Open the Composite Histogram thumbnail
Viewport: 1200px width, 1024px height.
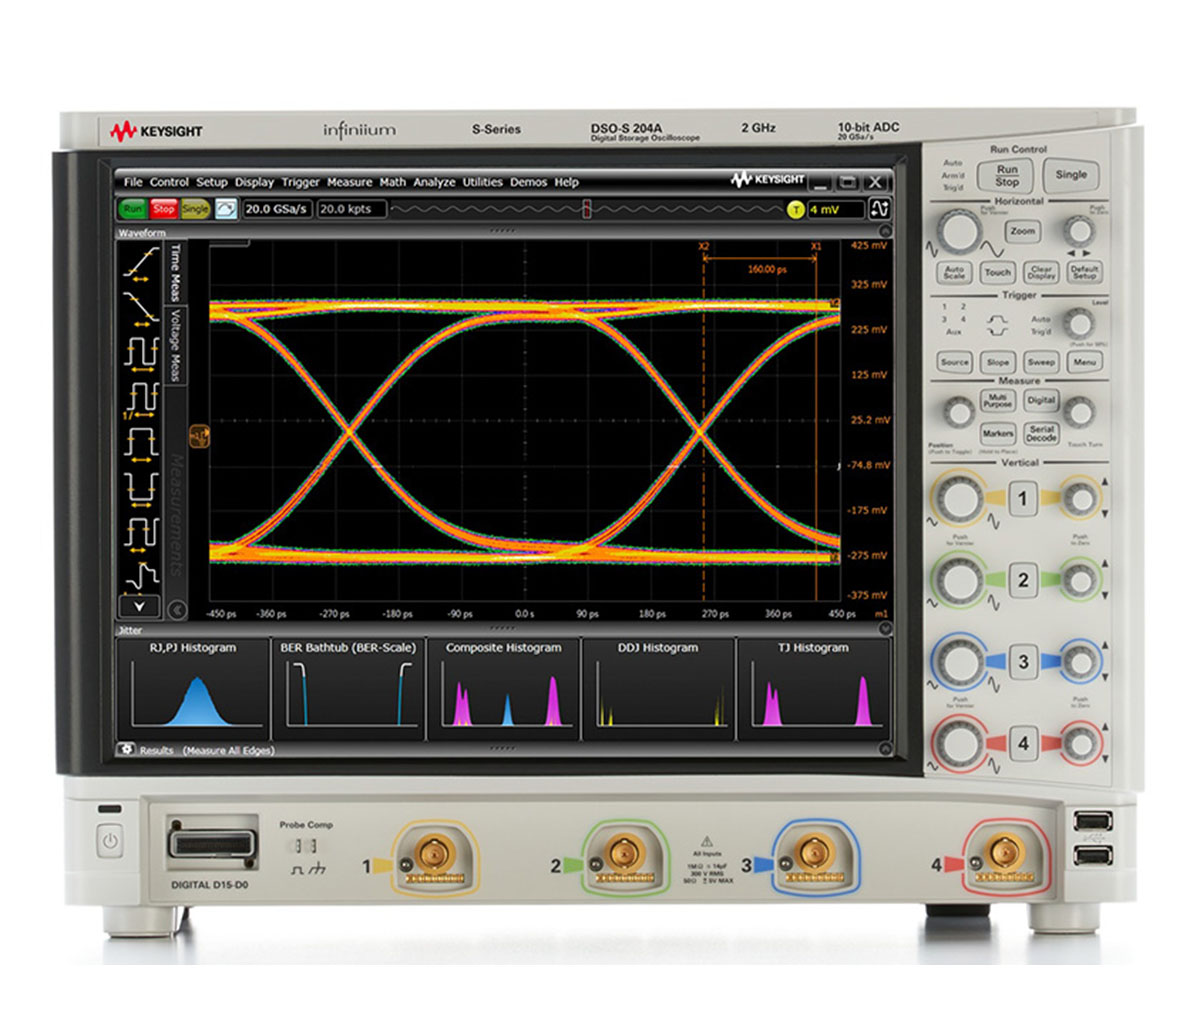coord(504,689)
